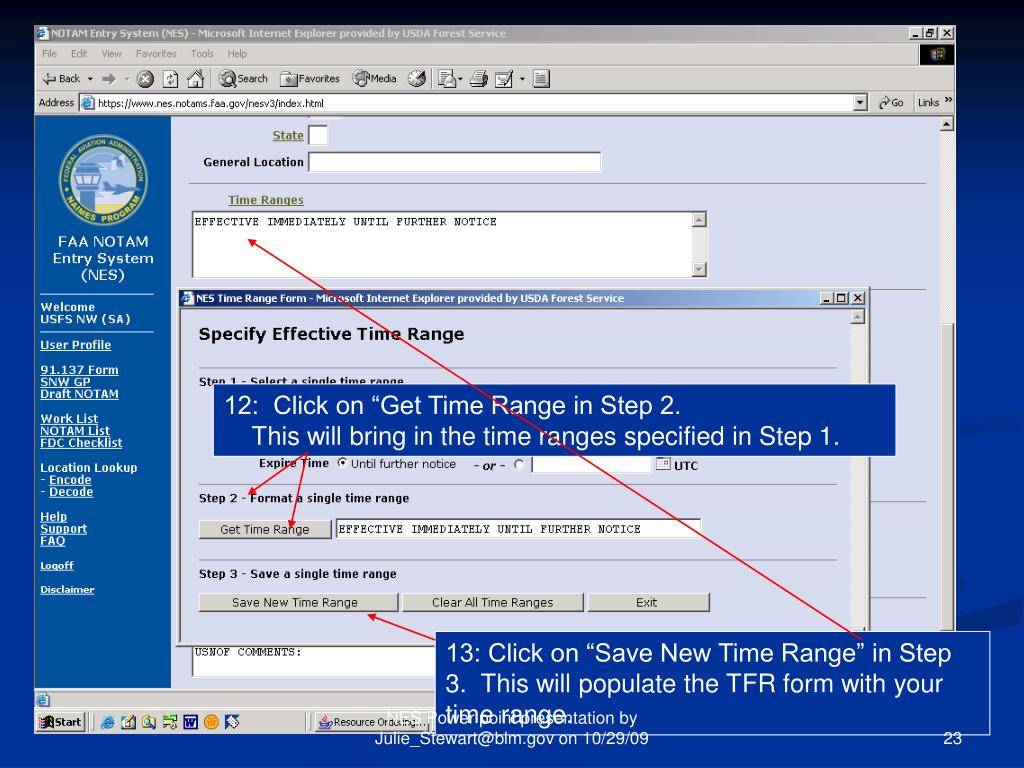Screen dimensions: 1024x768
Task: Click the Edit page toolbar icon
Action: point(504,79)
